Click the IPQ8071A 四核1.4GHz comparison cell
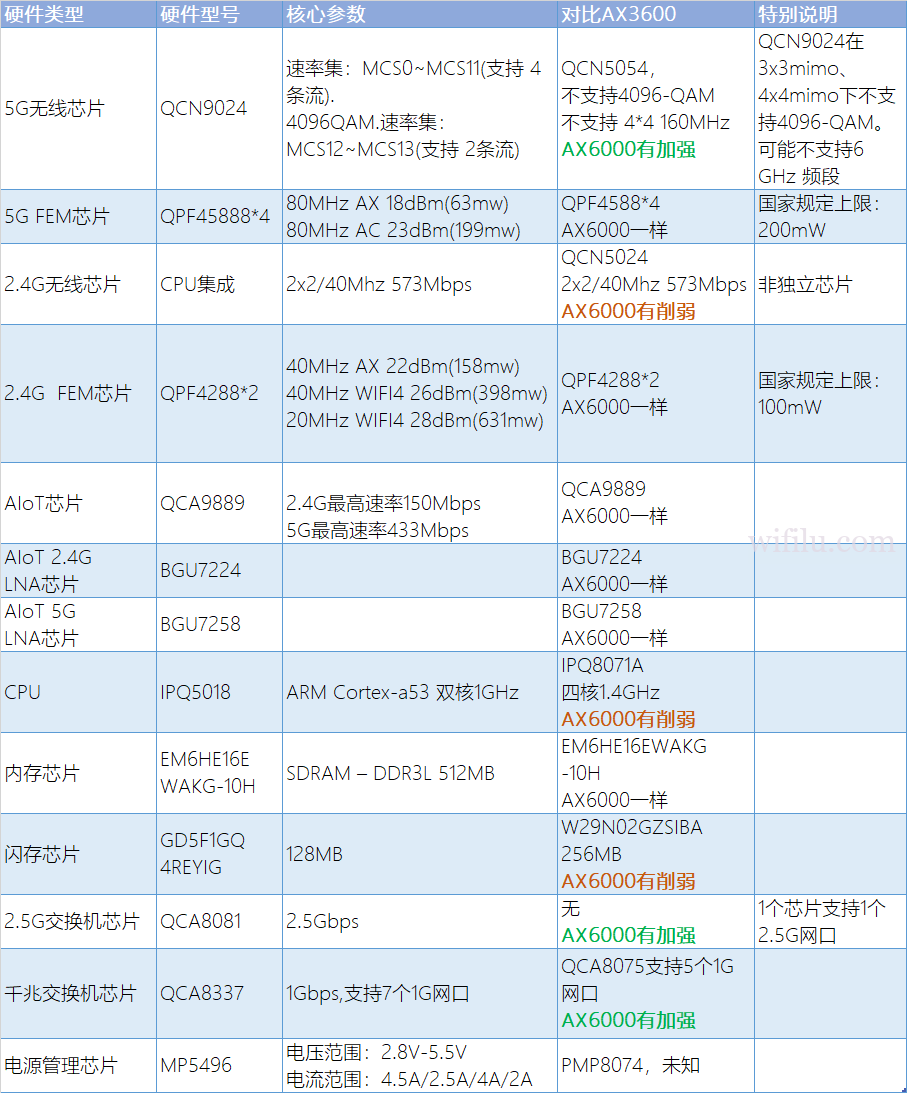This screenshot has height=1093, width=907. pyautogui.click(x=656, y=692)
